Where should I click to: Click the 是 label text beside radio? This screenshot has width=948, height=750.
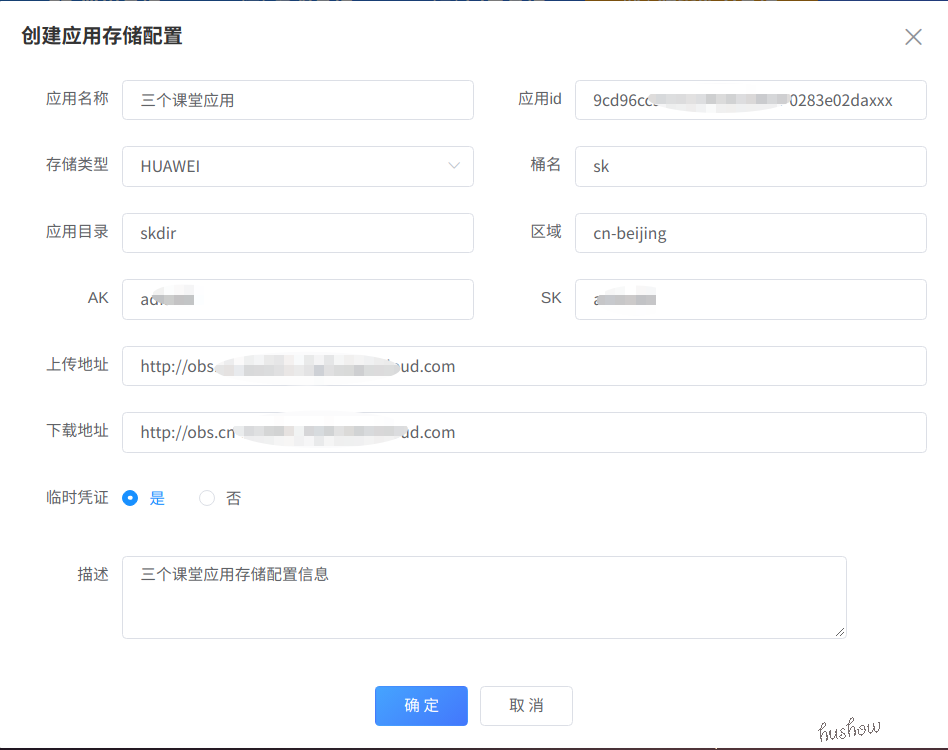click(x=157, y=498)
